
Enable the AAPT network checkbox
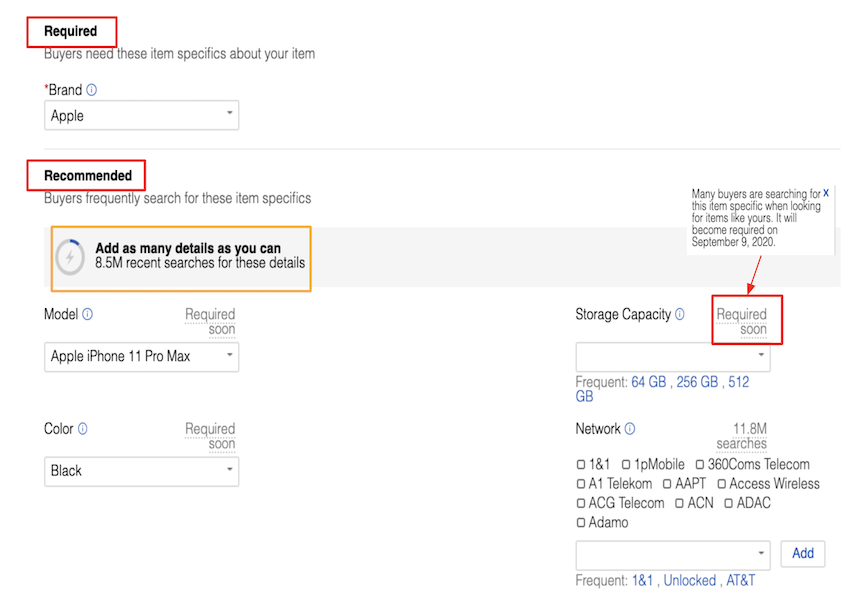(x=667, y=484)
